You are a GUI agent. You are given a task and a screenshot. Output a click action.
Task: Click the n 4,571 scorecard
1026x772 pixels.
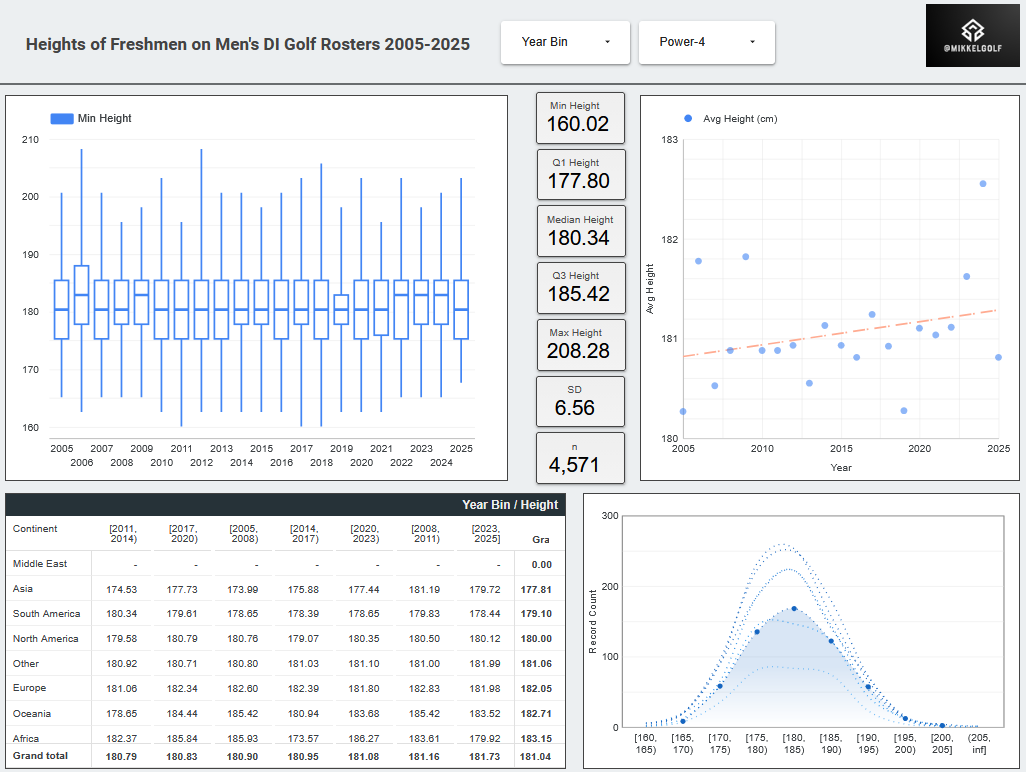coord(580,458)
